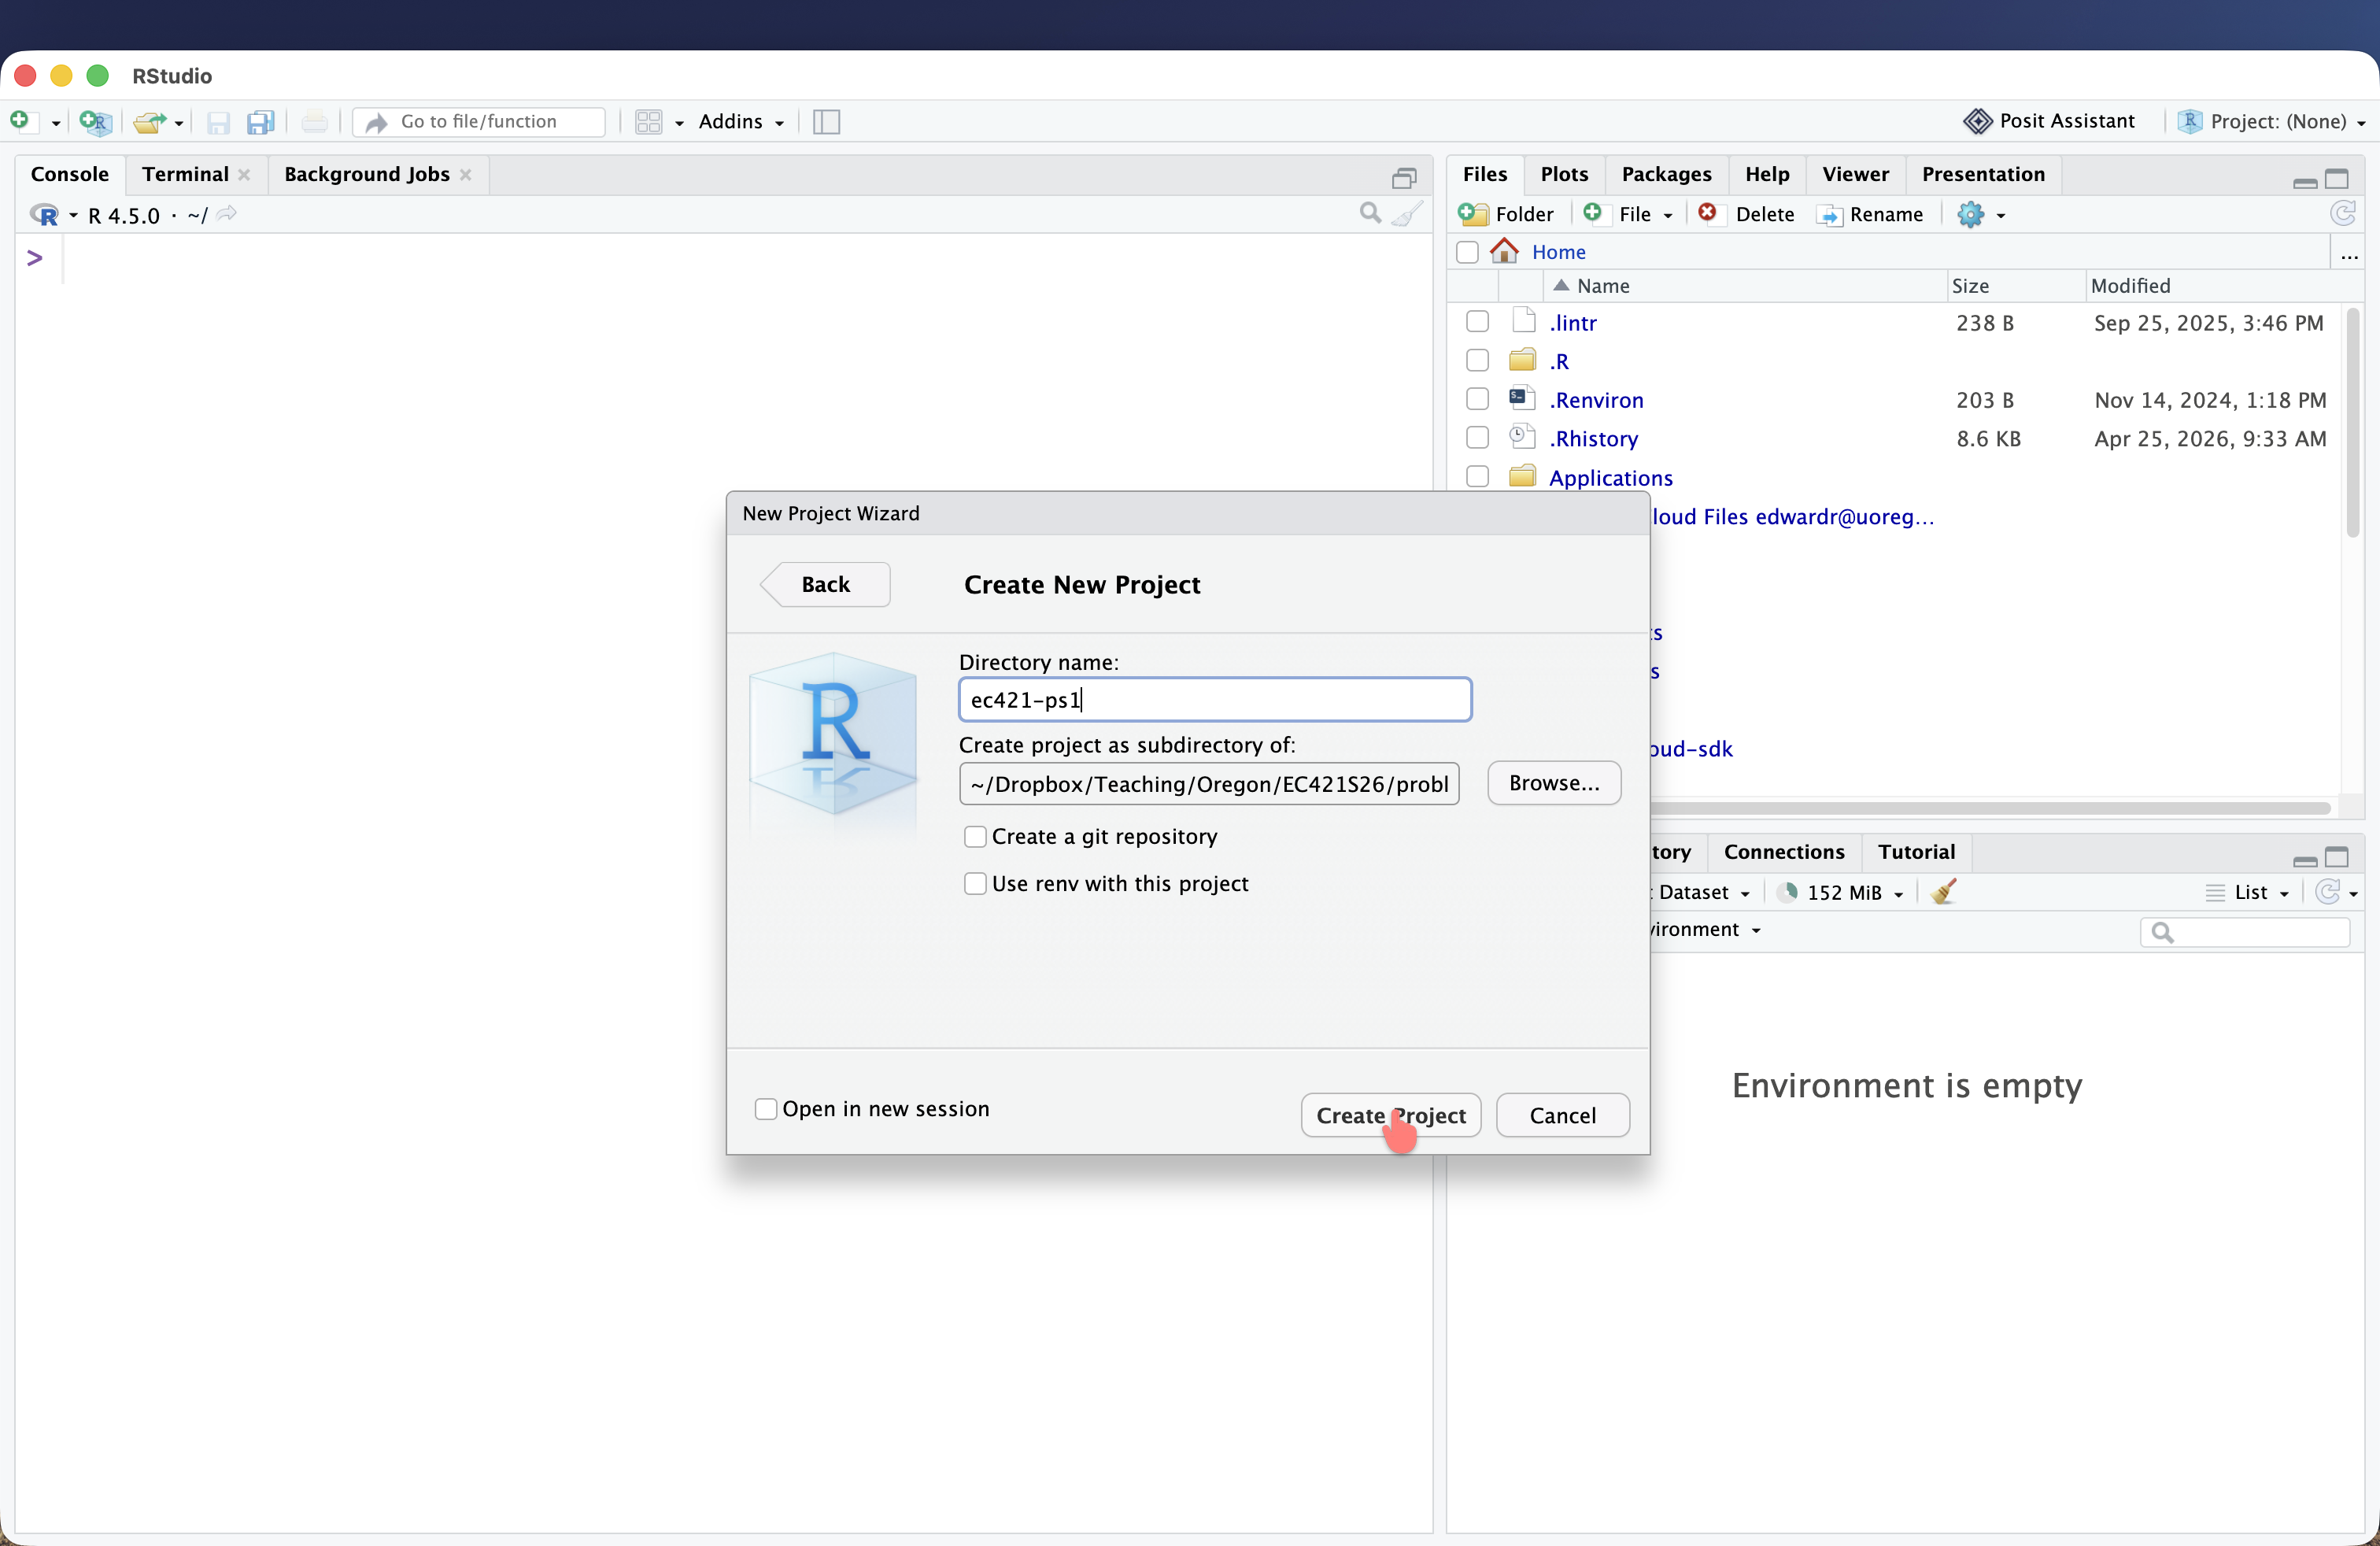Viewport: 2380px width, 1546px height.
Task: Click the workspace panes grid icon
Action: [x=649, y=121]
